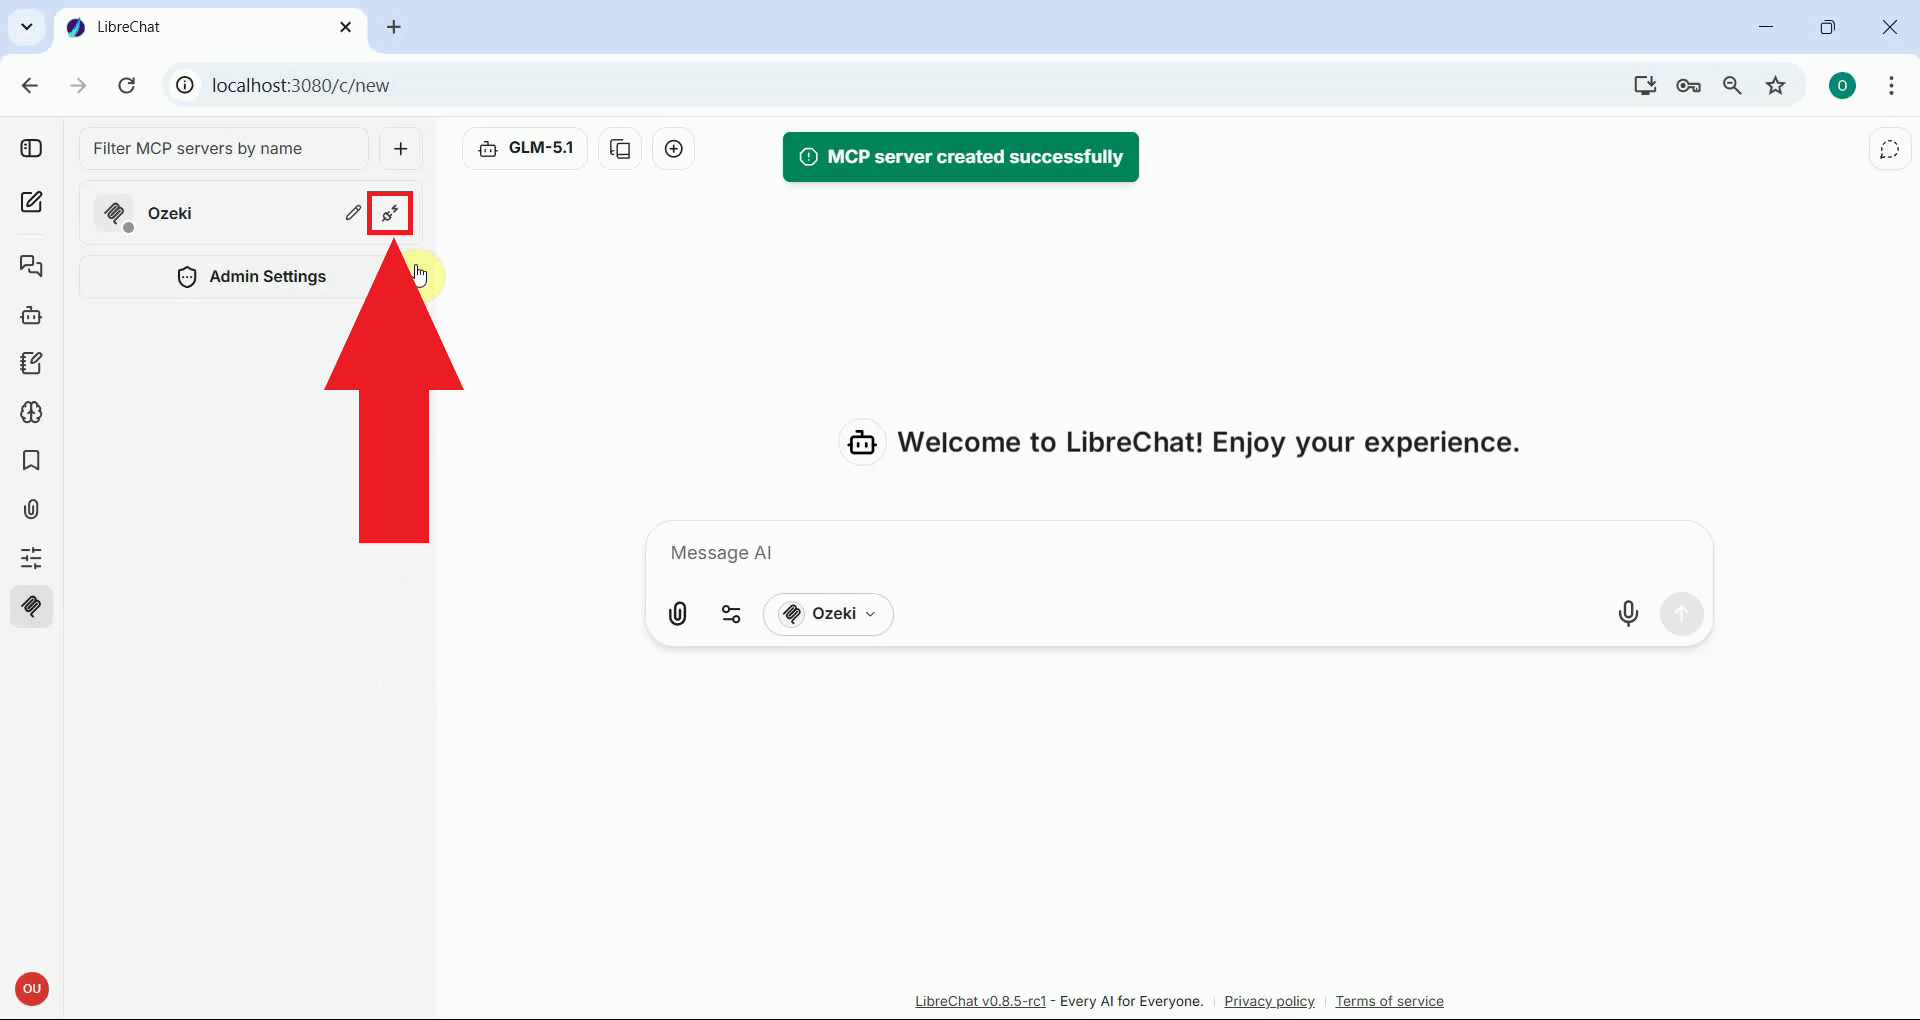This screenshot has height=1020, width=1920.
Task: Dismiss the MCP server created successfully notification
Action: pos(961,157)
